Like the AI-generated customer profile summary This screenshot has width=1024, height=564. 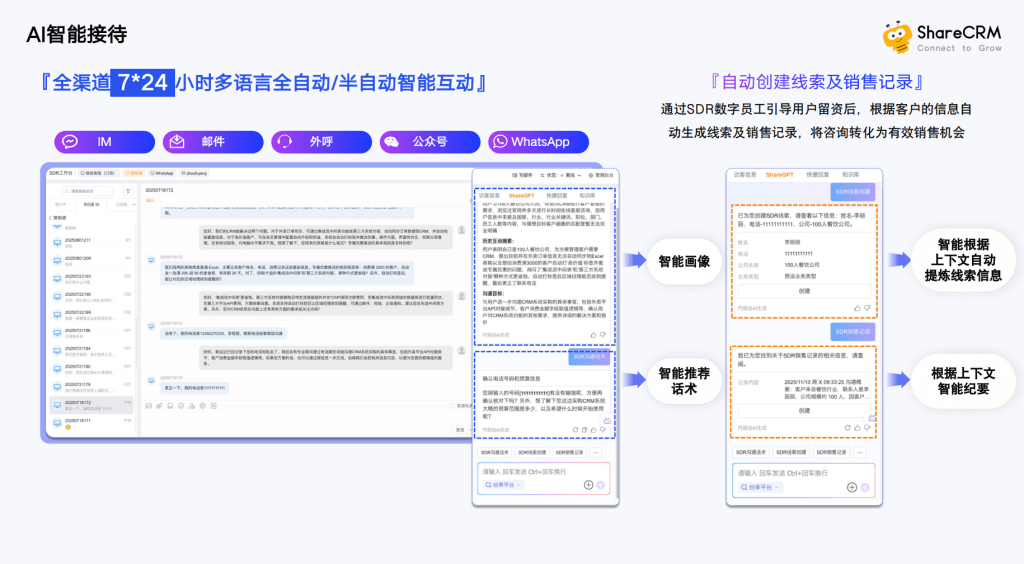click(x=593, y=335)
